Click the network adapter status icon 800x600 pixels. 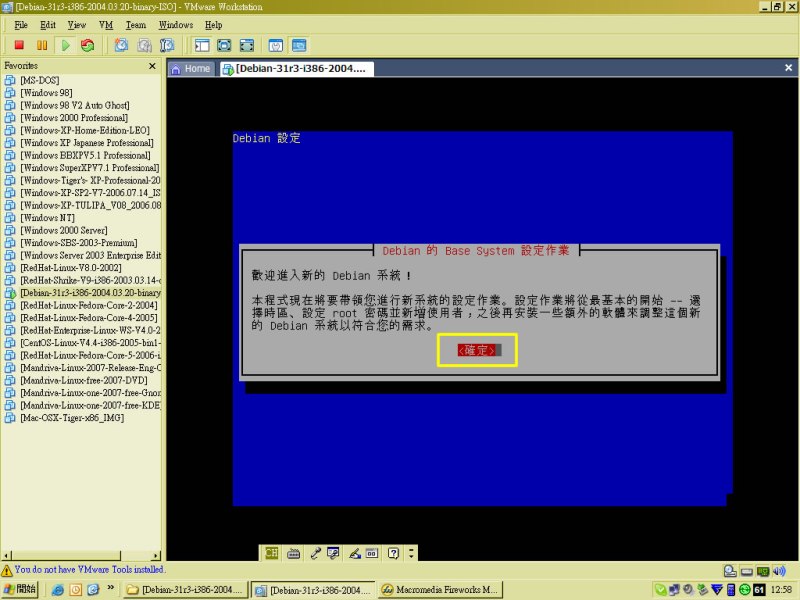point(763,571)
